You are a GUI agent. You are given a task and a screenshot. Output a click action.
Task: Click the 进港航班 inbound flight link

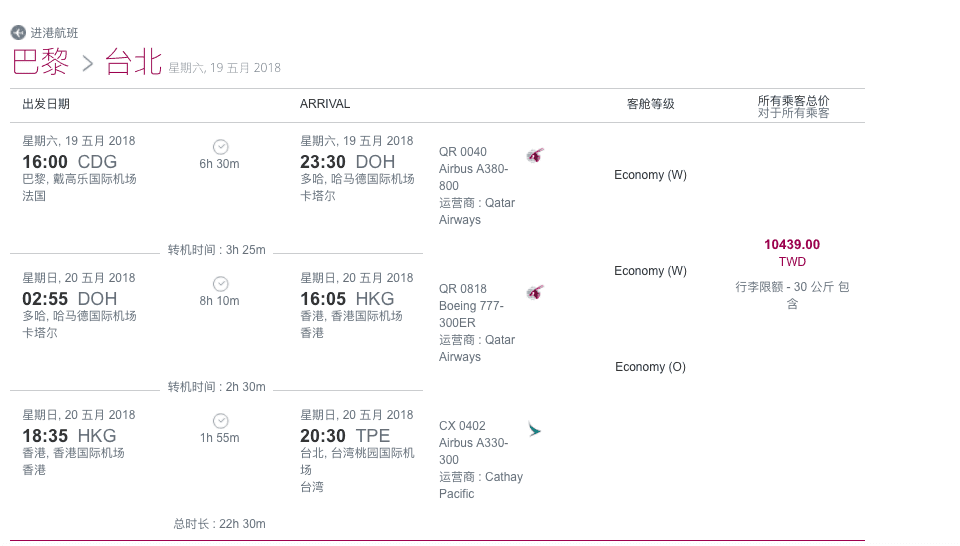(54, 33)
